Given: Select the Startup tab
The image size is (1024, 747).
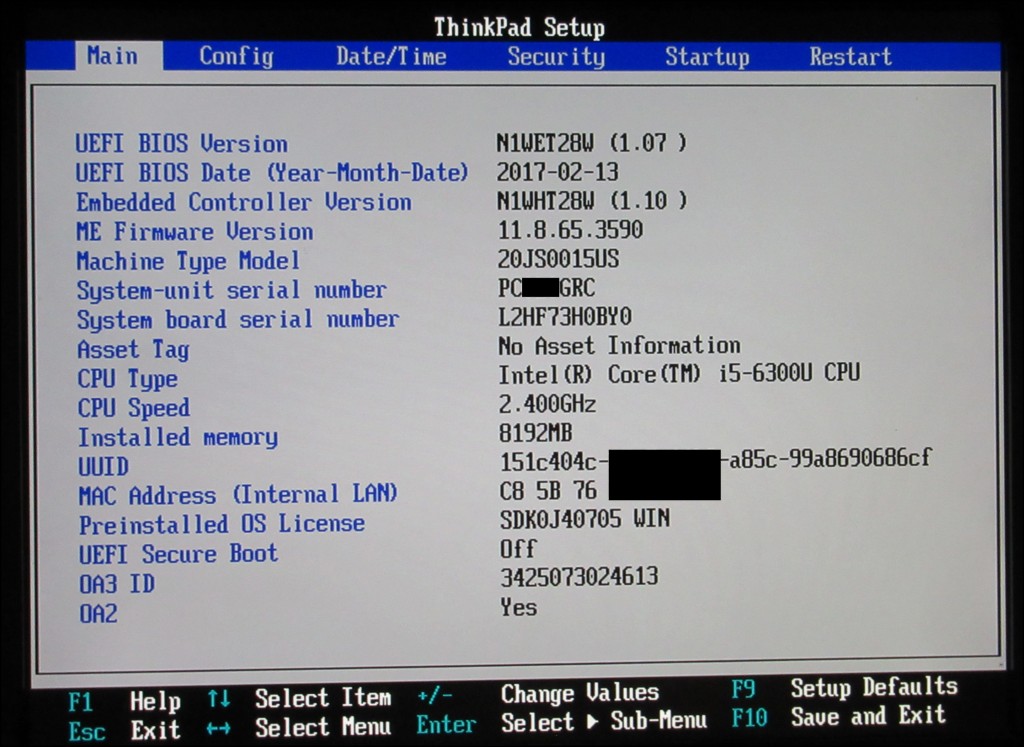Looking at the screenshot, I should (x=707, y=56).
